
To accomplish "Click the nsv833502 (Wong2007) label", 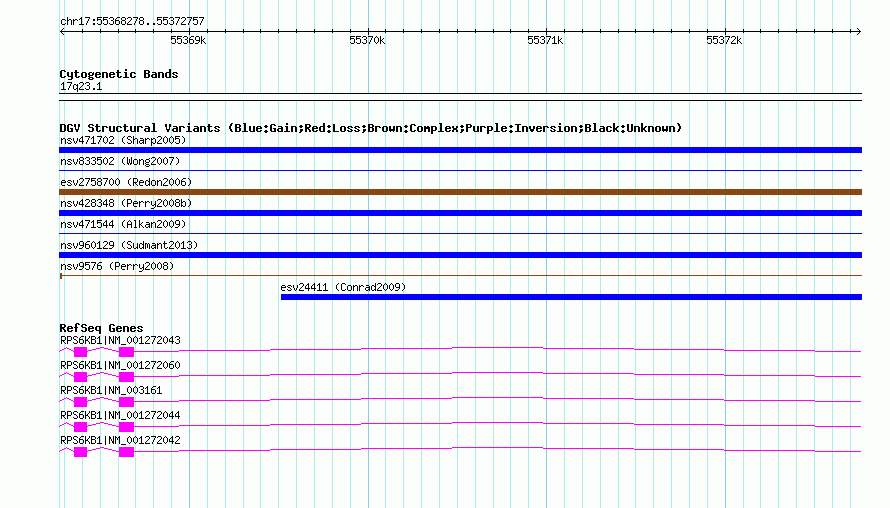I will pyautogui.click(x=120, y=161).
